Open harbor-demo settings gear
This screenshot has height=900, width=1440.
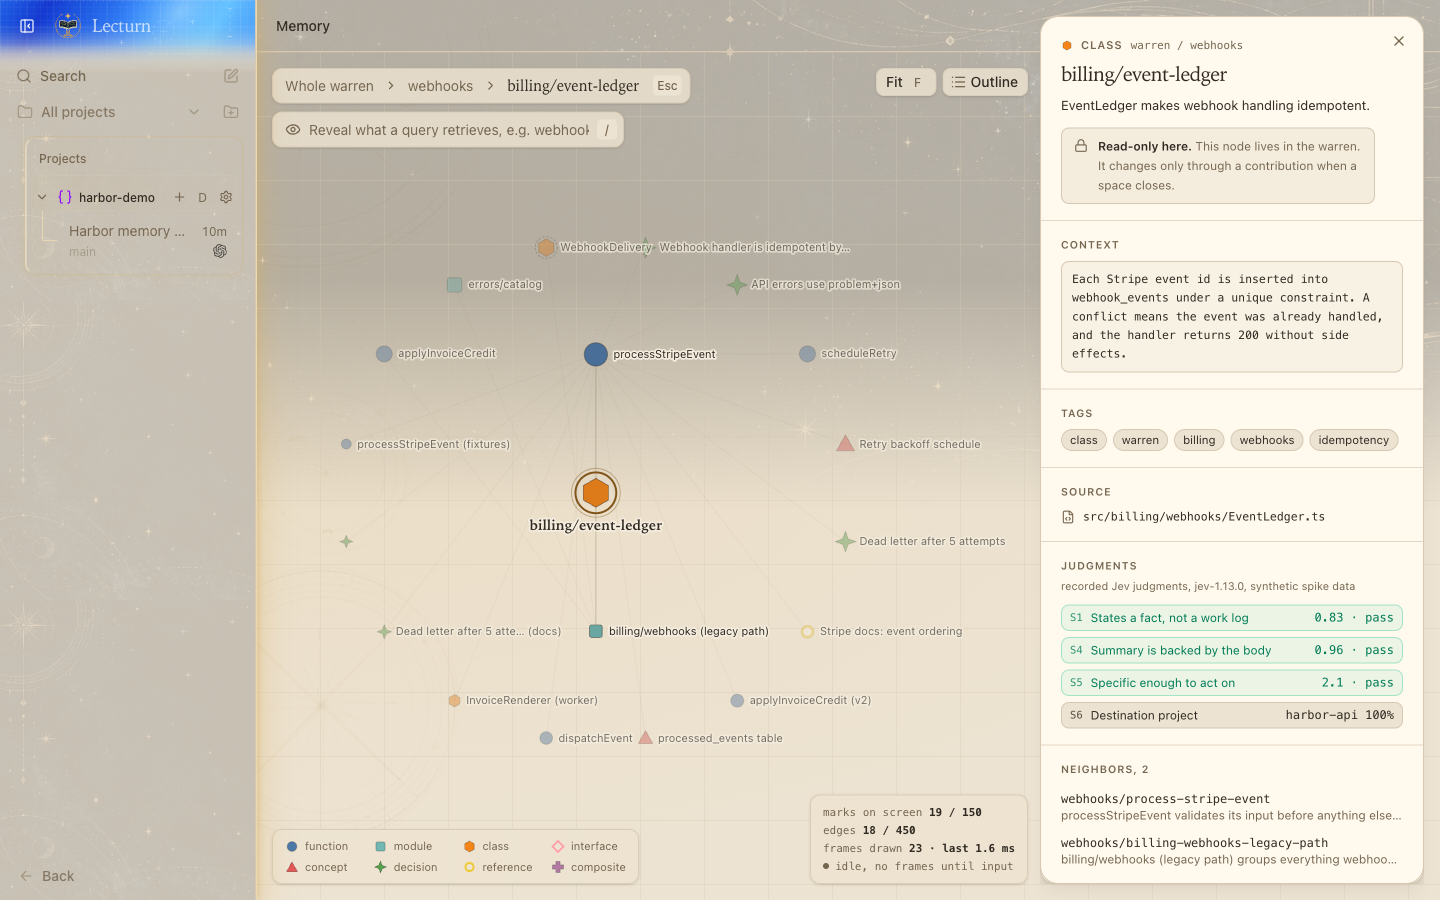pyautogui.click(x=226, y=197)
